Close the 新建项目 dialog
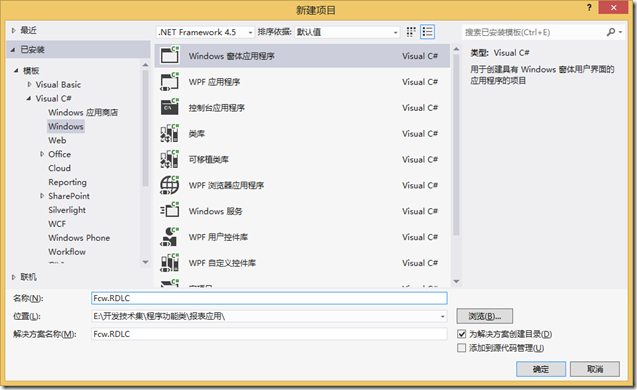Image resolution: width=637 pixels, height=390 pixels. (613, 7)
